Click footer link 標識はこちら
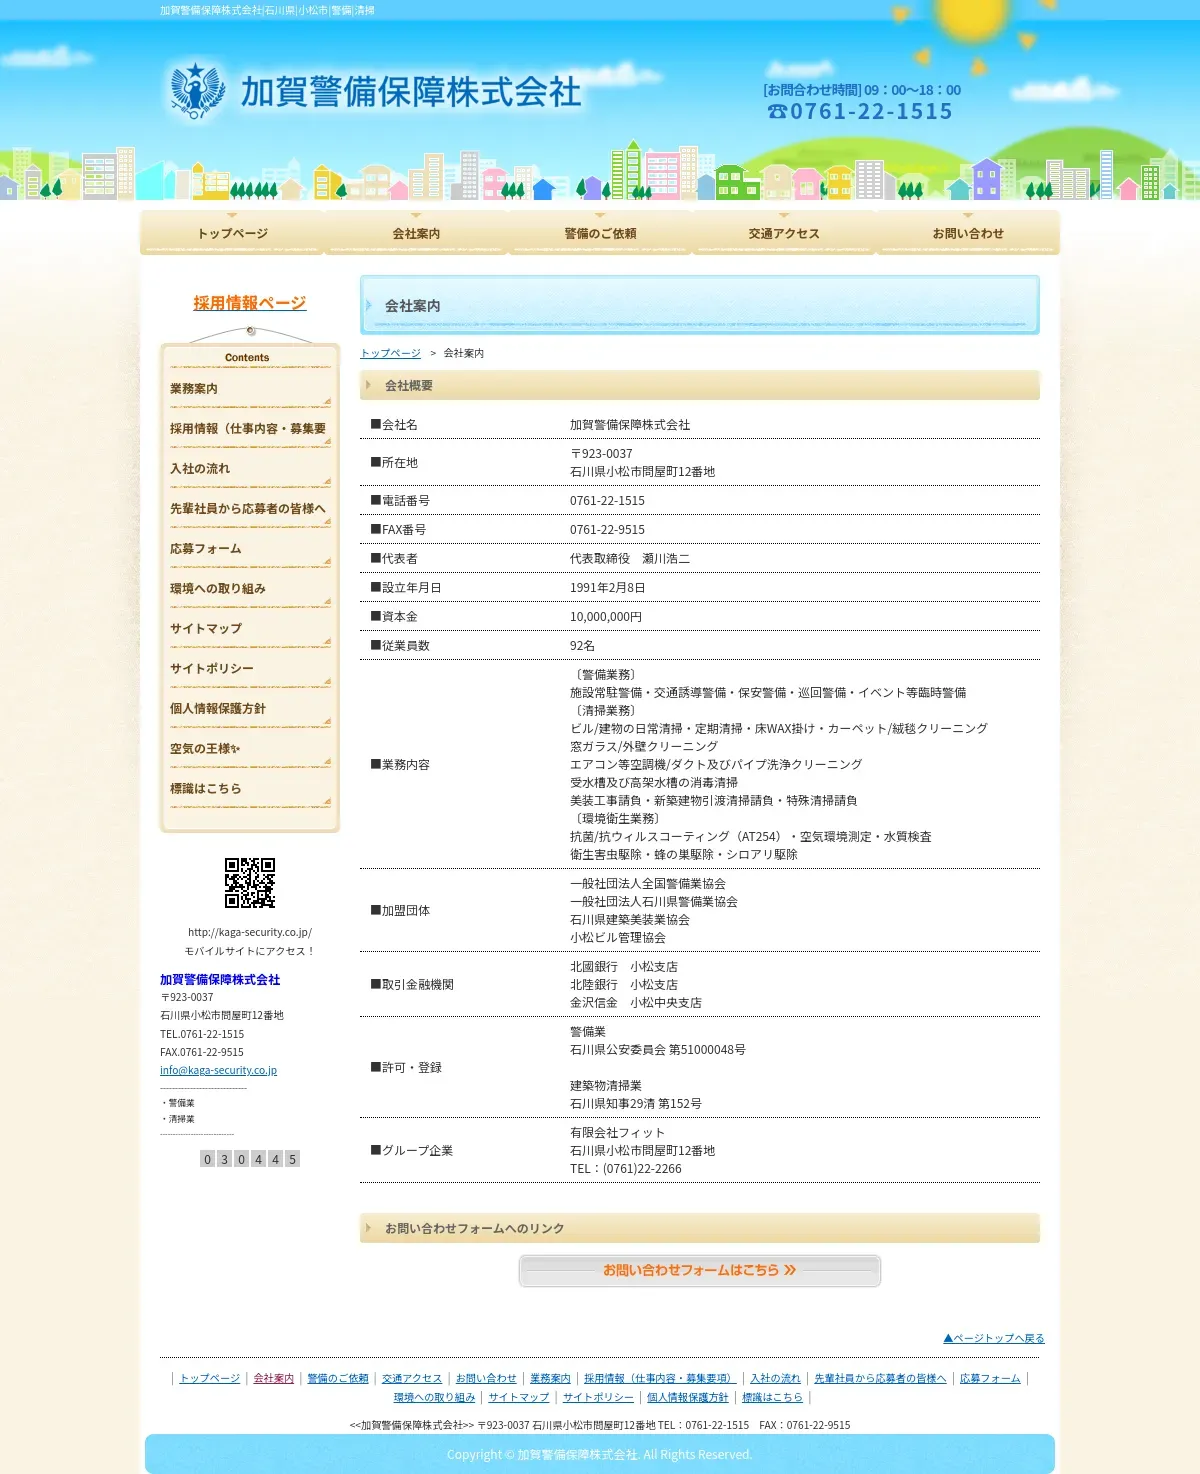Viewport: 1200px width, 1474px height. 772,1397
